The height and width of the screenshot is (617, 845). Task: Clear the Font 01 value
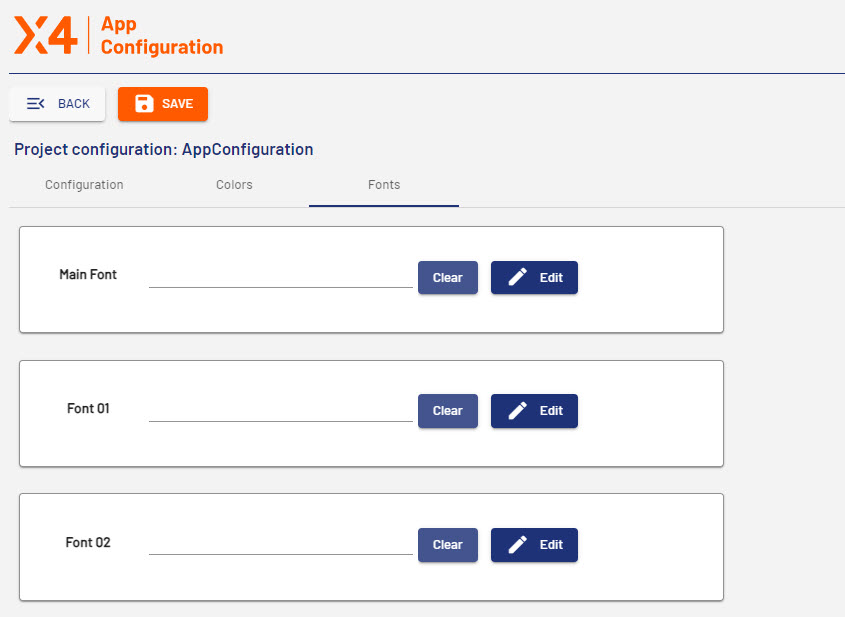coord(447,411)
